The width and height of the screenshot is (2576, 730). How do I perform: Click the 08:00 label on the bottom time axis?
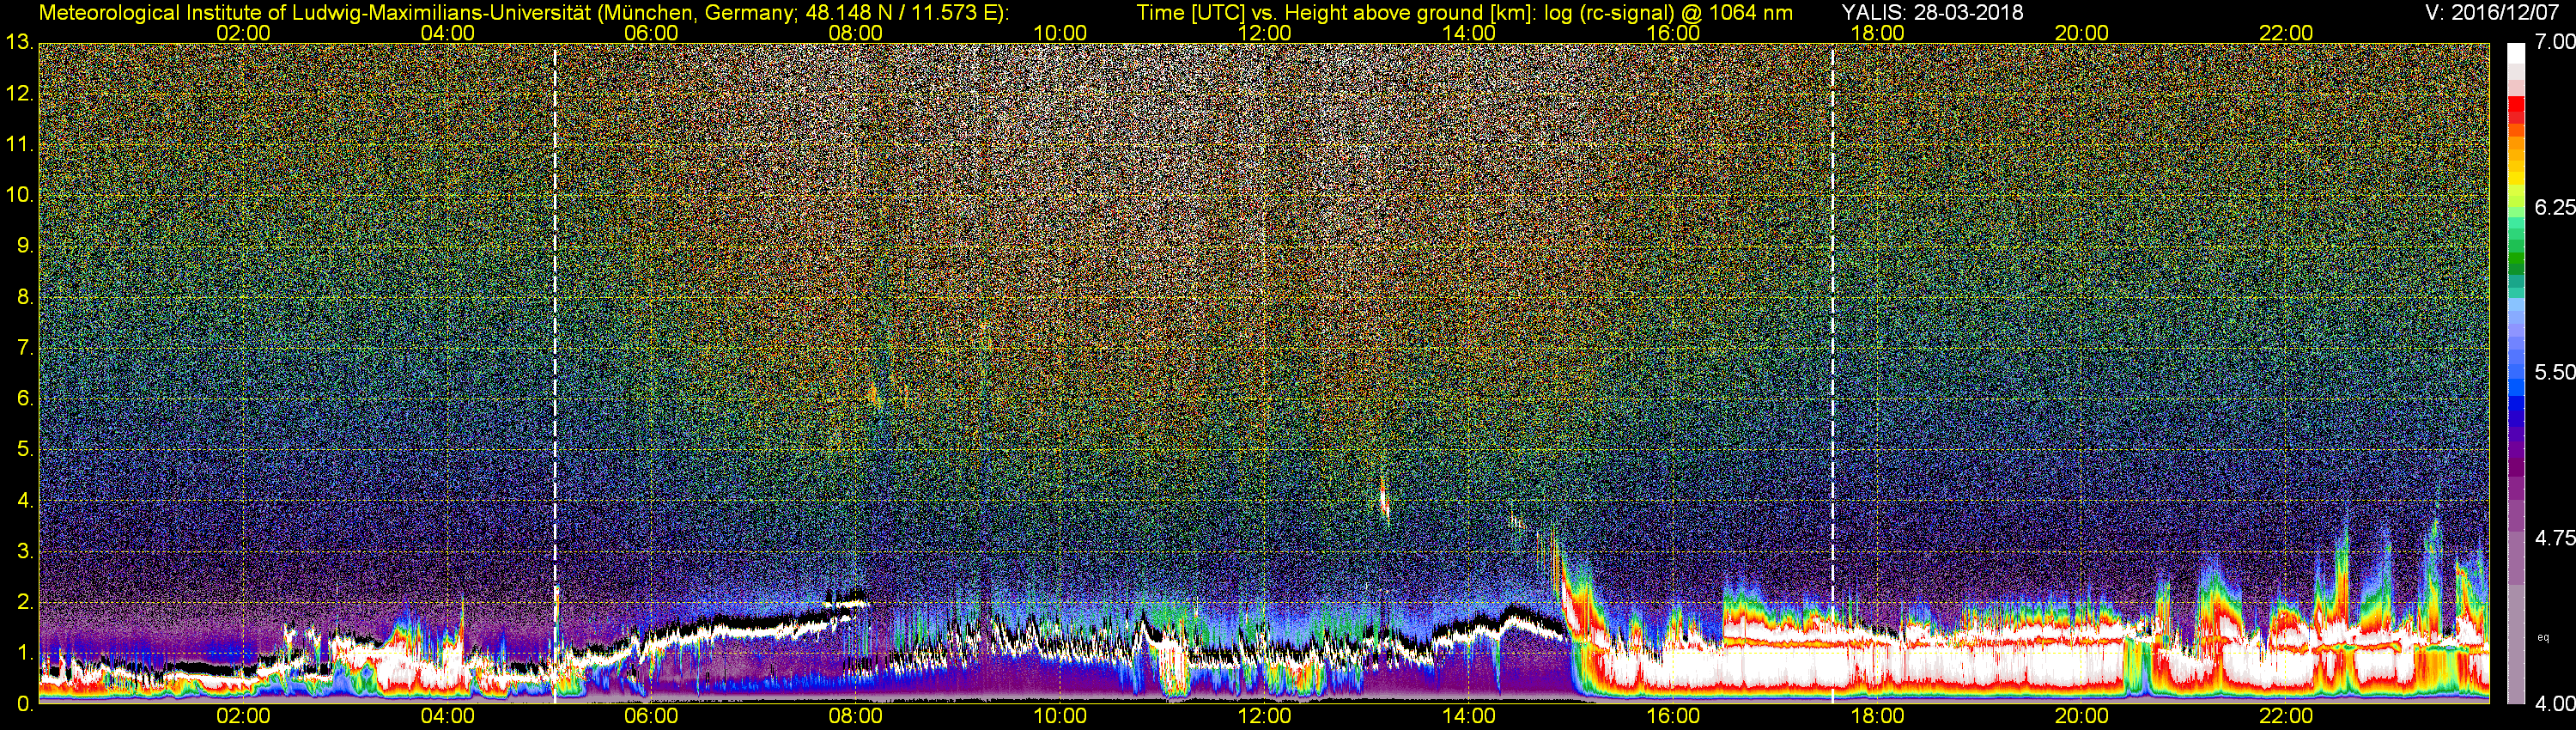point(855,716)
